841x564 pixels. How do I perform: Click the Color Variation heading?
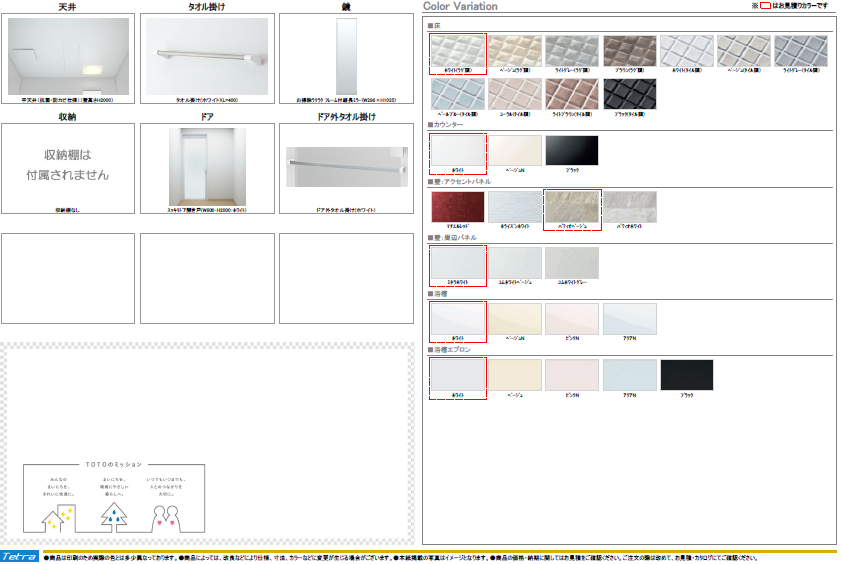pyautogui.click(x=460, y=6)
